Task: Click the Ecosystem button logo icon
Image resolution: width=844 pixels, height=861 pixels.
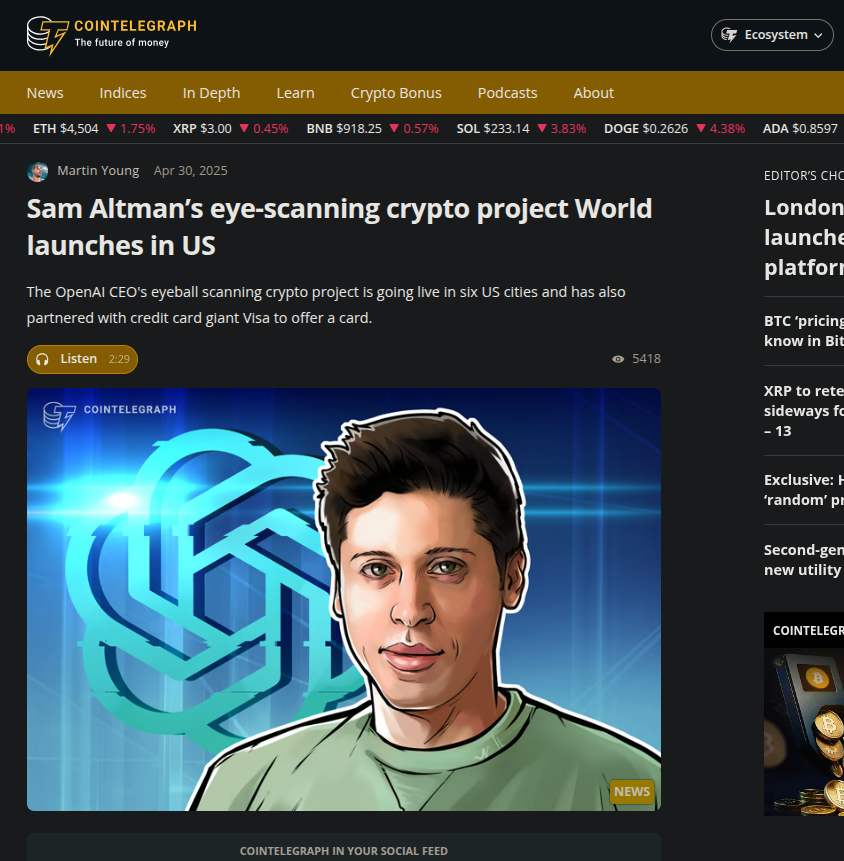Action: (729, 35)
